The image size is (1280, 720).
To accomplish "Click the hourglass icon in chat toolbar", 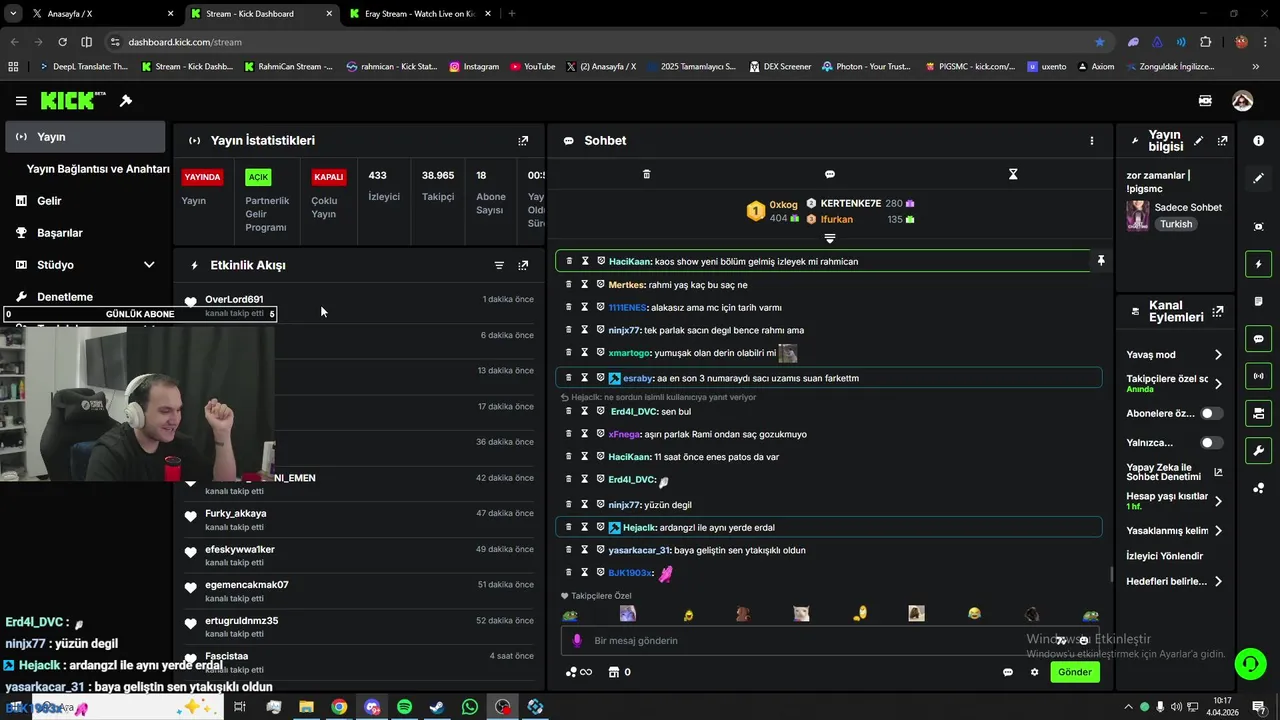I will (x=1013, y=174).
